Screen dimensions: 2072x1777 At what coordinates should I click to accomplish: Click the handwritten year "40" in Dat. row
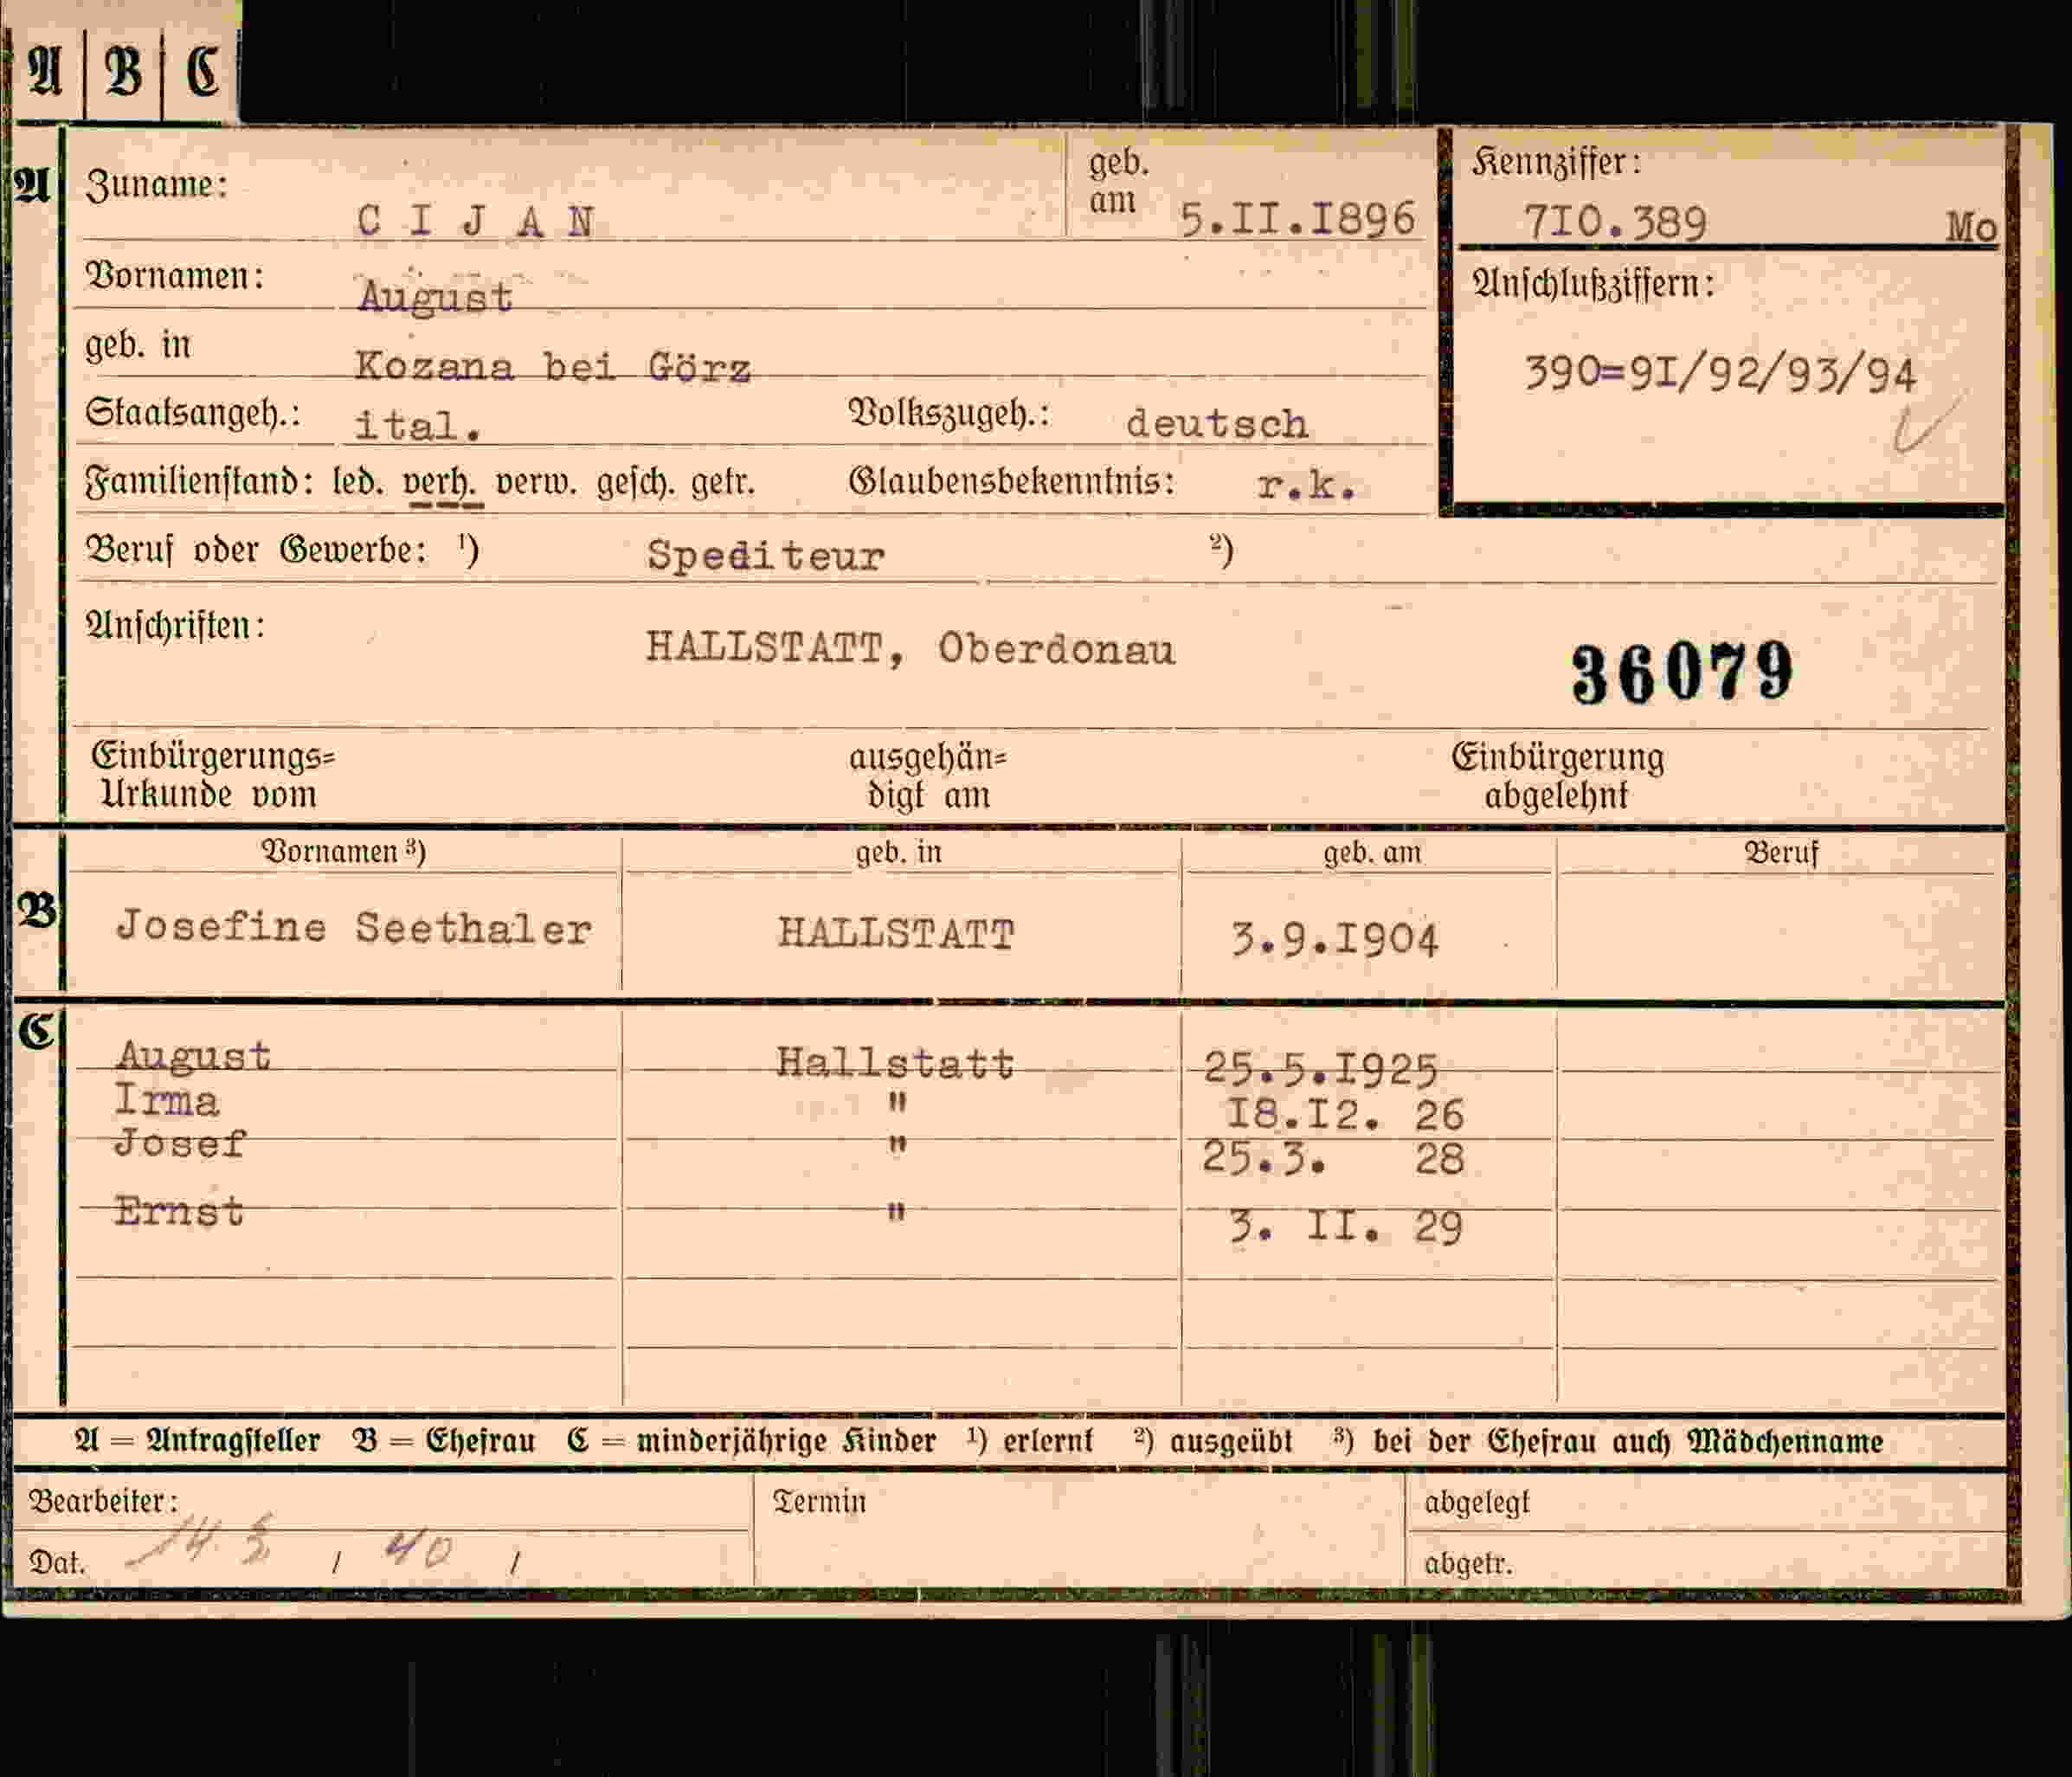[x=419, y=1550]
